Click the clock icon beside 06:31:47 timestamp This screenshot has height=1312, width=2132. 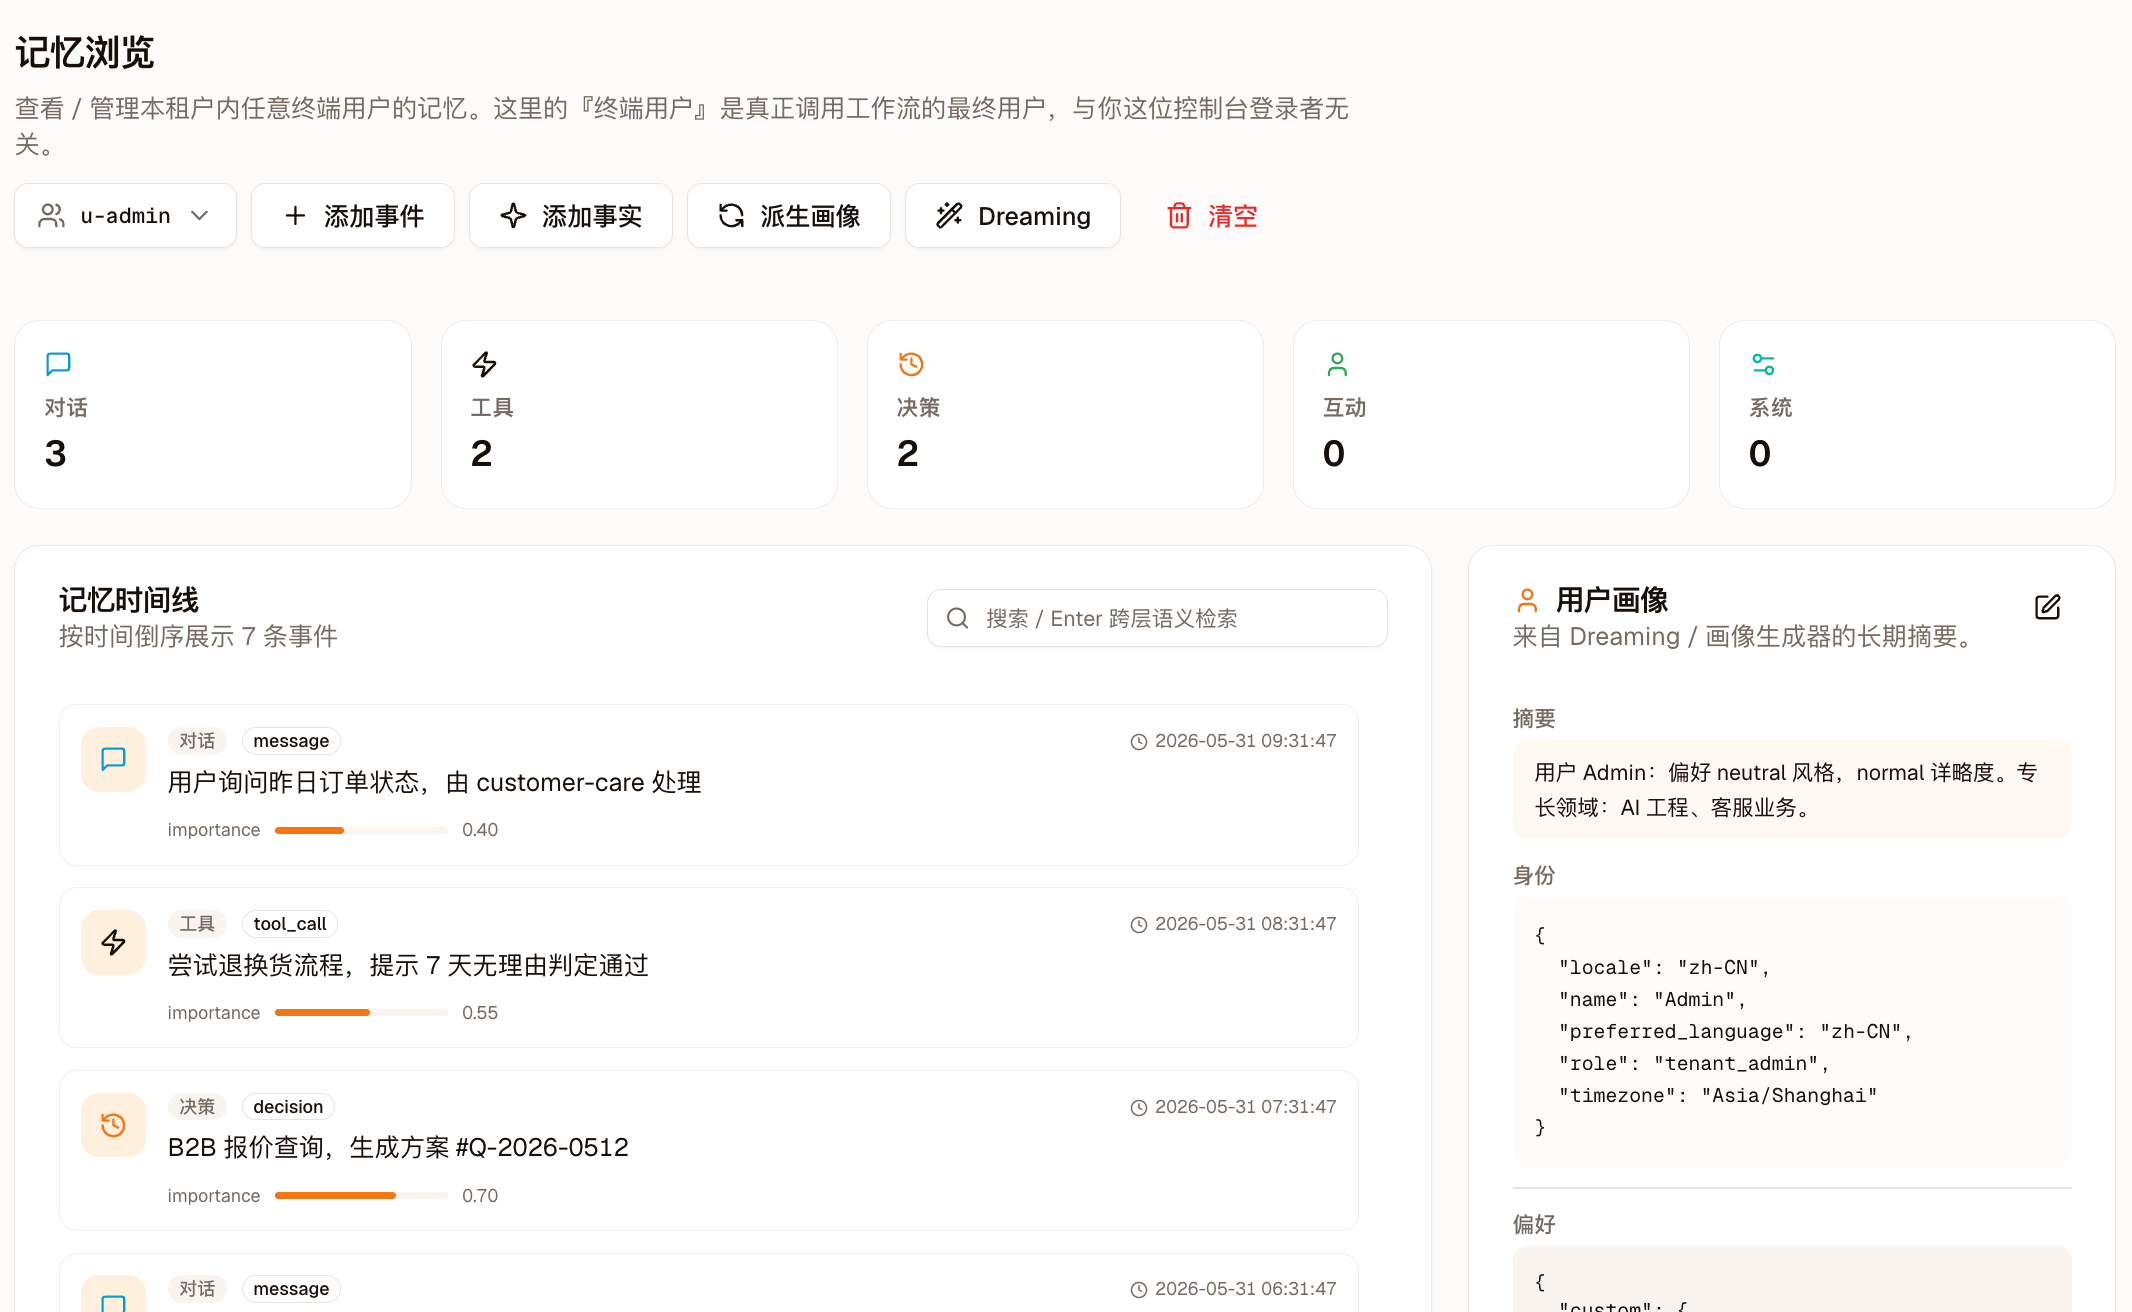1138,1290
